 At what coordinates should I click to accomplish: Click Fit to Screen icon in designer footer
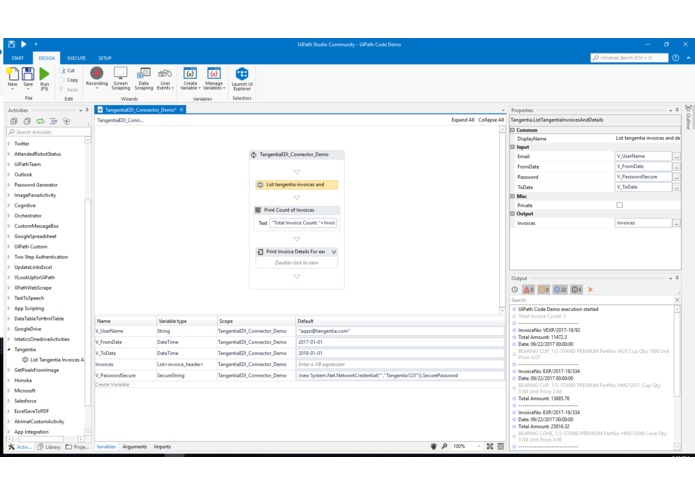click(490, 446)
